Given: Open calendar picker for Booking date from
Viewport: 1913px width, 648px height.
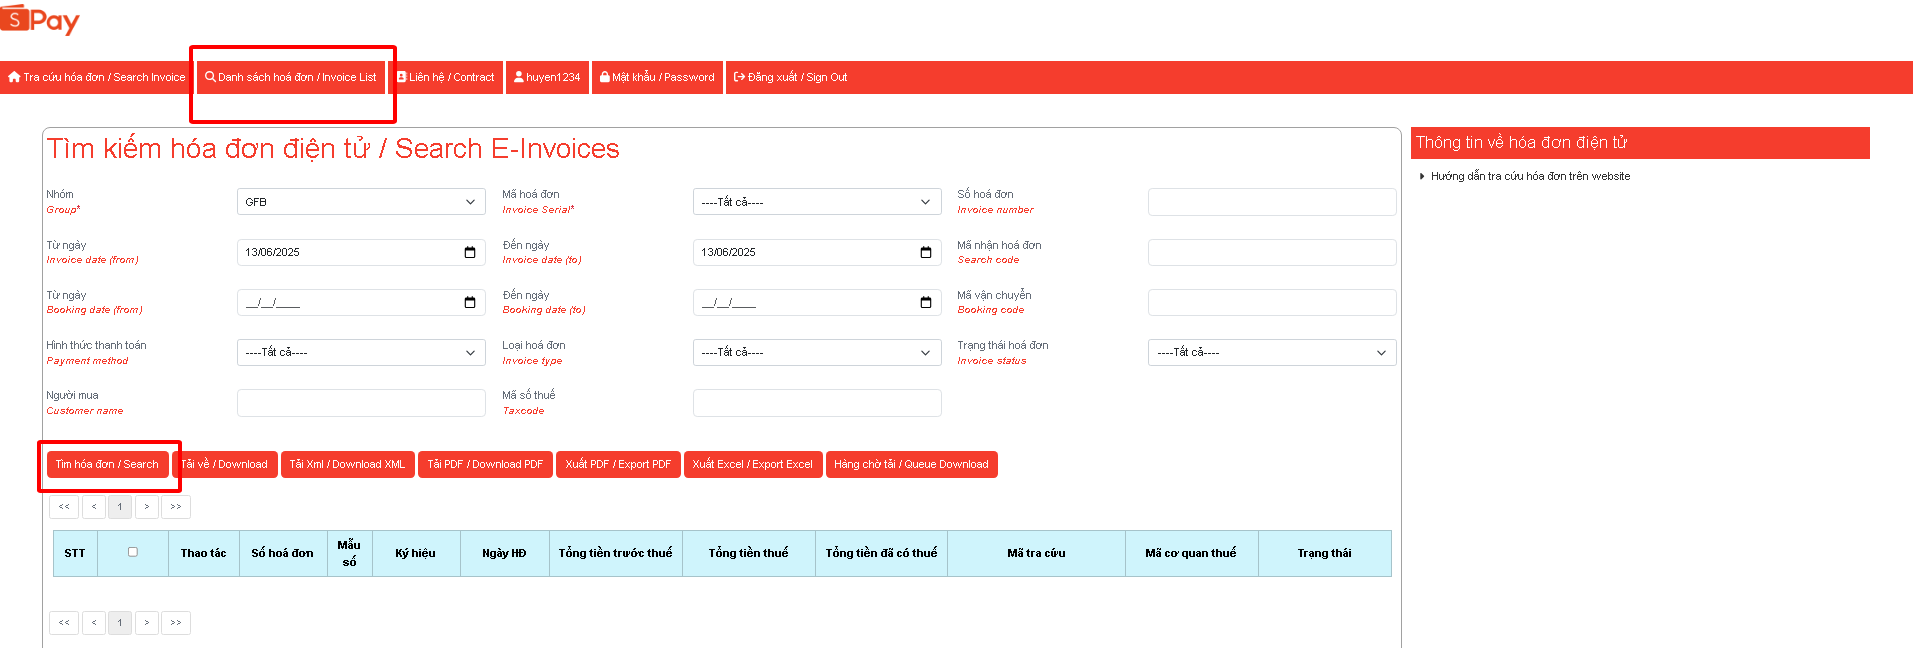Looking at the screenshot, I should point(470,302).
